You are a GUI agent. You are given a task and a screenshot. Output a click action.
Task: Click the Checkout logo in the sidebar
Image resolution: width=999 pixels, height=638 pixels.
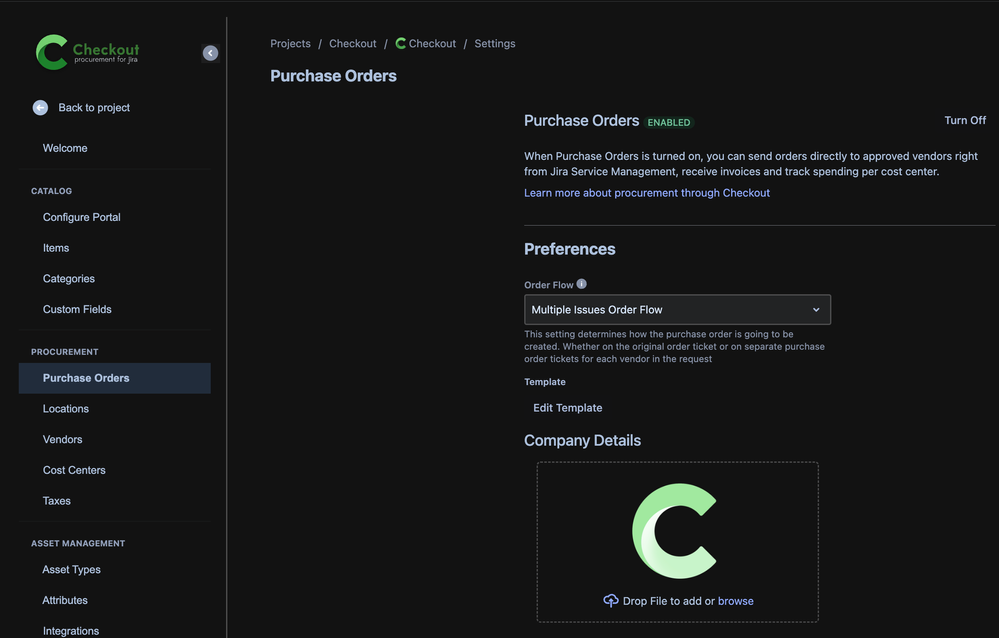pos(87,52)
